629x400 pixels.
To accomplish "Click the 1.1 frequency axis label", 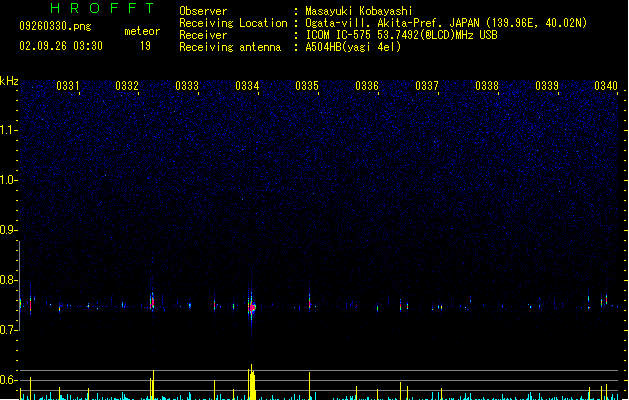I will [x=8, y=130].
